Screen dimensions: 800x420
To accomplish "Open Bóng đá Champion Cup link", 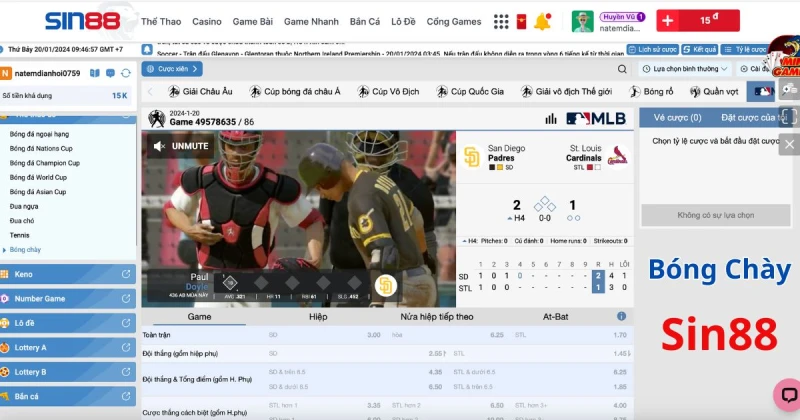I will (45, 163).
